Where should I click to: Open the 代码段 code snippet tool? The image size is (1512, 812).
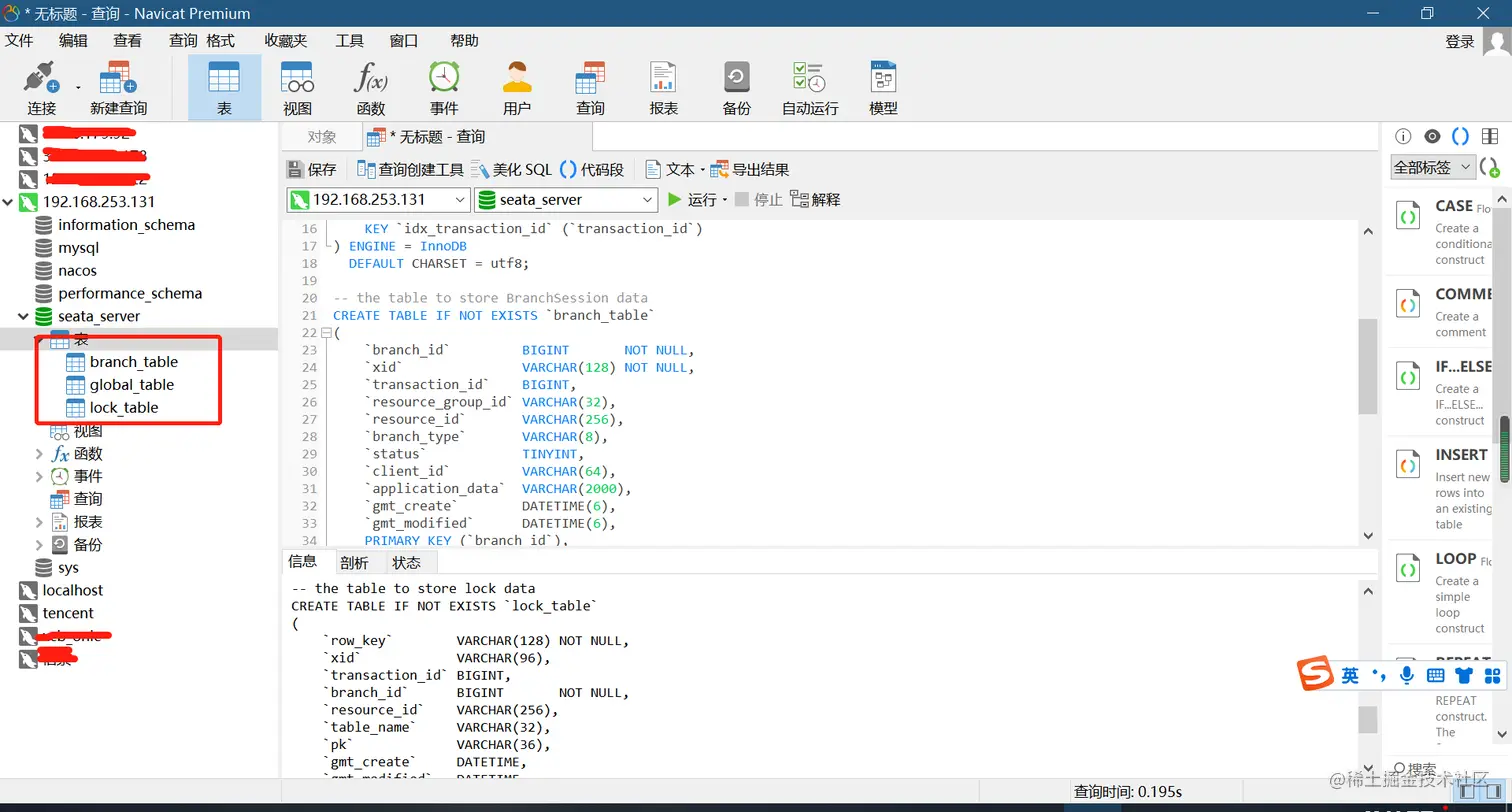point(591,169)
